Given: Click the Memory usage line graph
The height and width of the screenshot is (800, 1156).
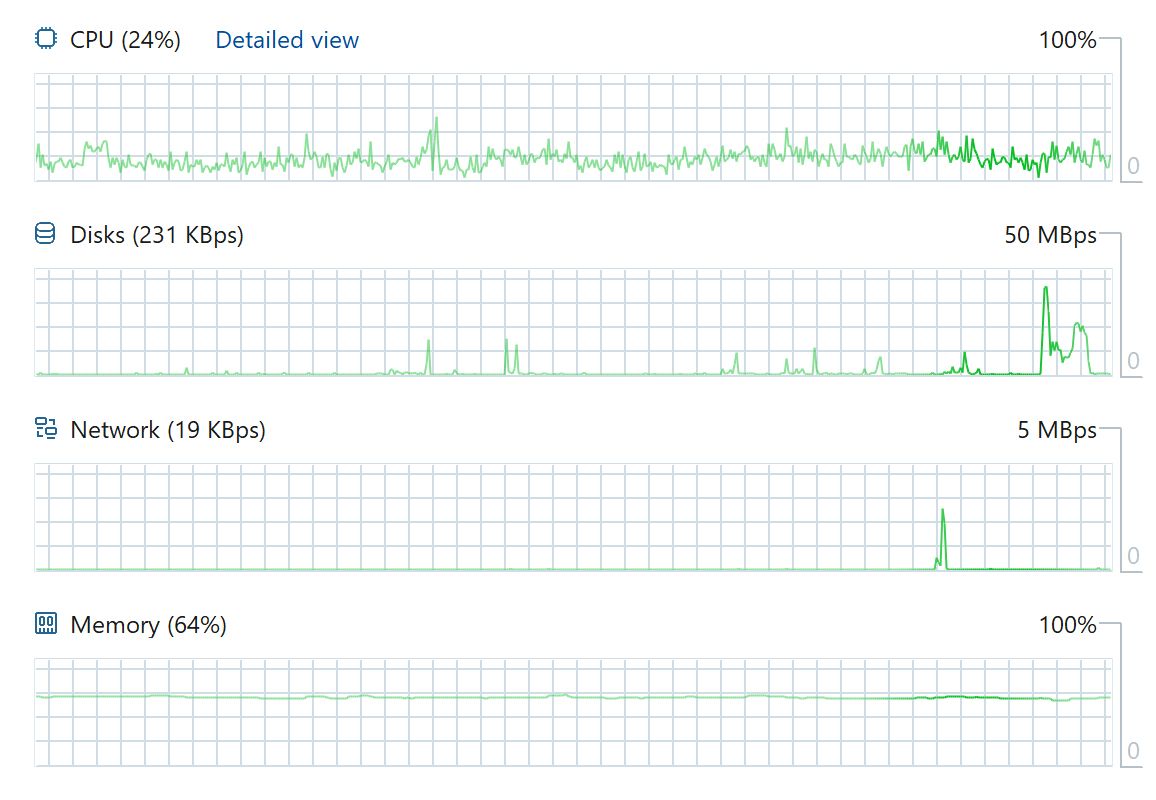Looking at the screenshot, I should tap(573, 697).
